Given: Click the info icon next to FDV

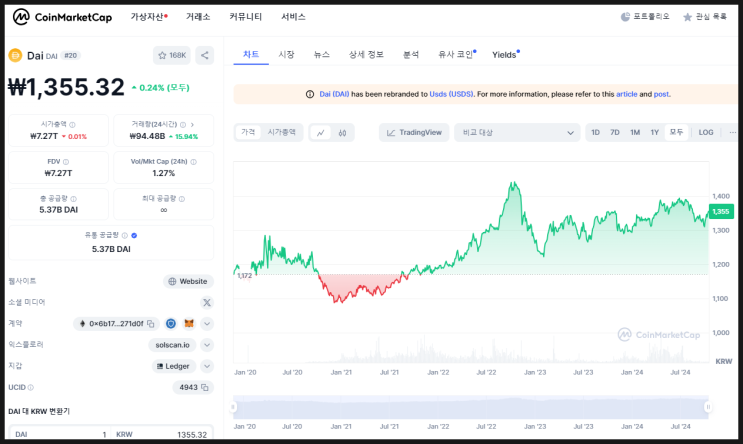Looking at the screenshot, I should pos(66,162).
